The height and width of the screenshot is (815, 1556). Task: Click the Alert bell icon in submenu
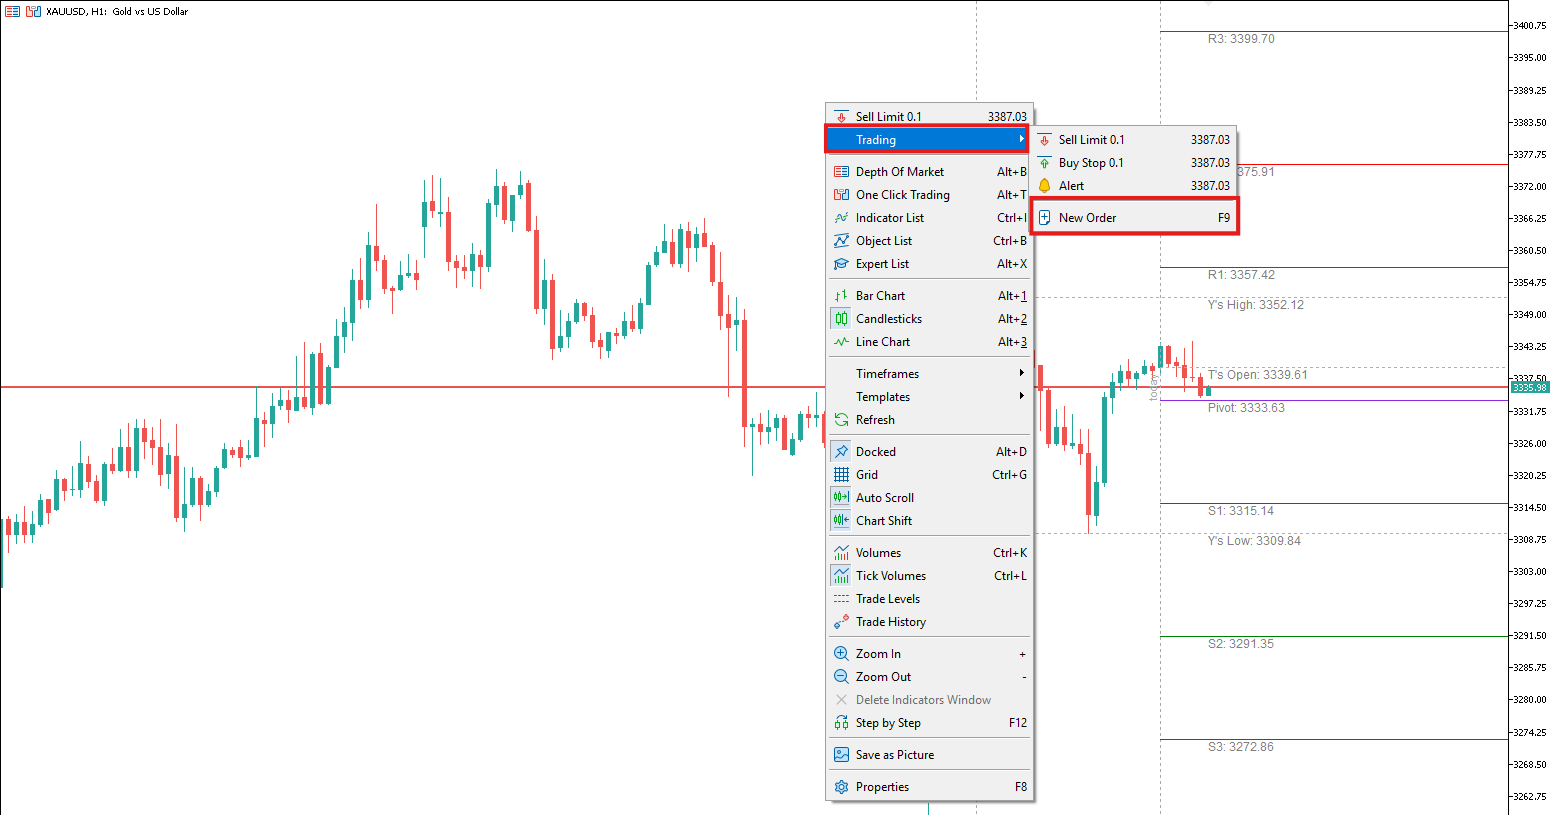(x=1044, y=186)
